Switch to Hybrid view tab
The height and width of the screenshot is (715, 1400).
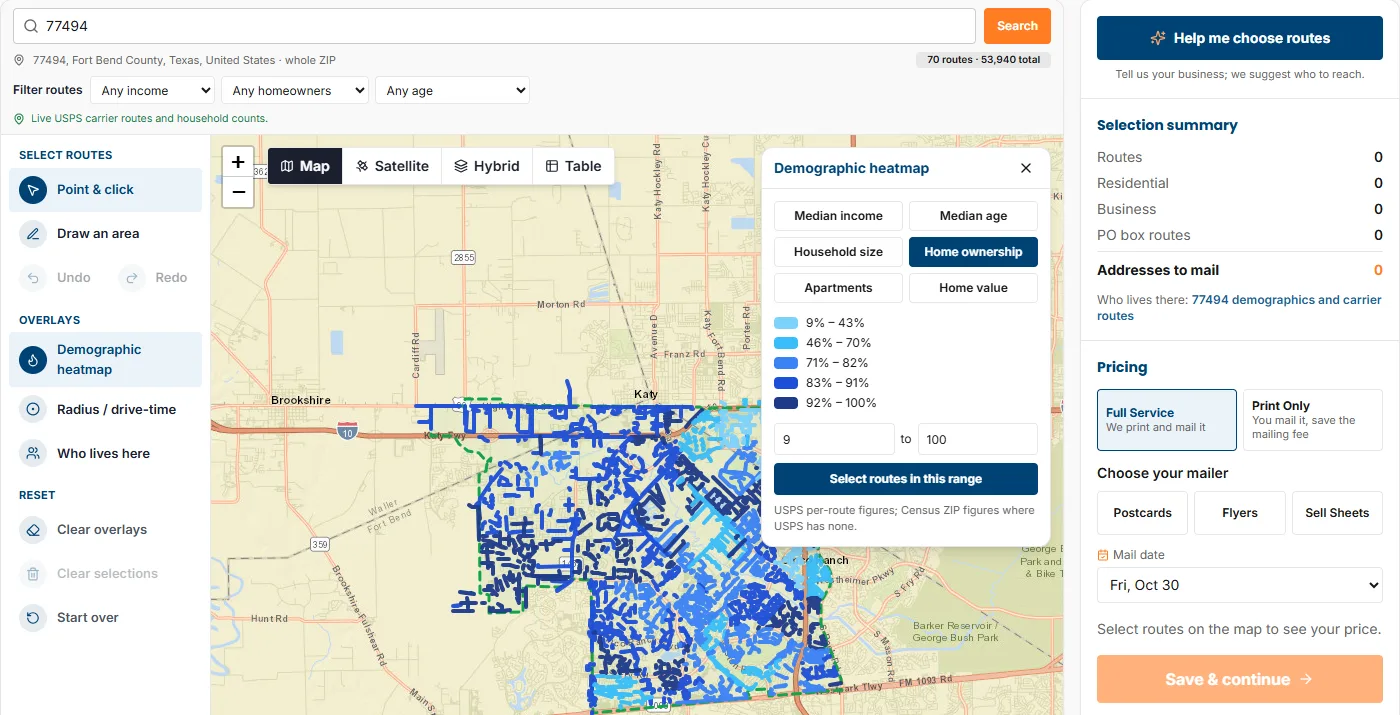(487, 166)
